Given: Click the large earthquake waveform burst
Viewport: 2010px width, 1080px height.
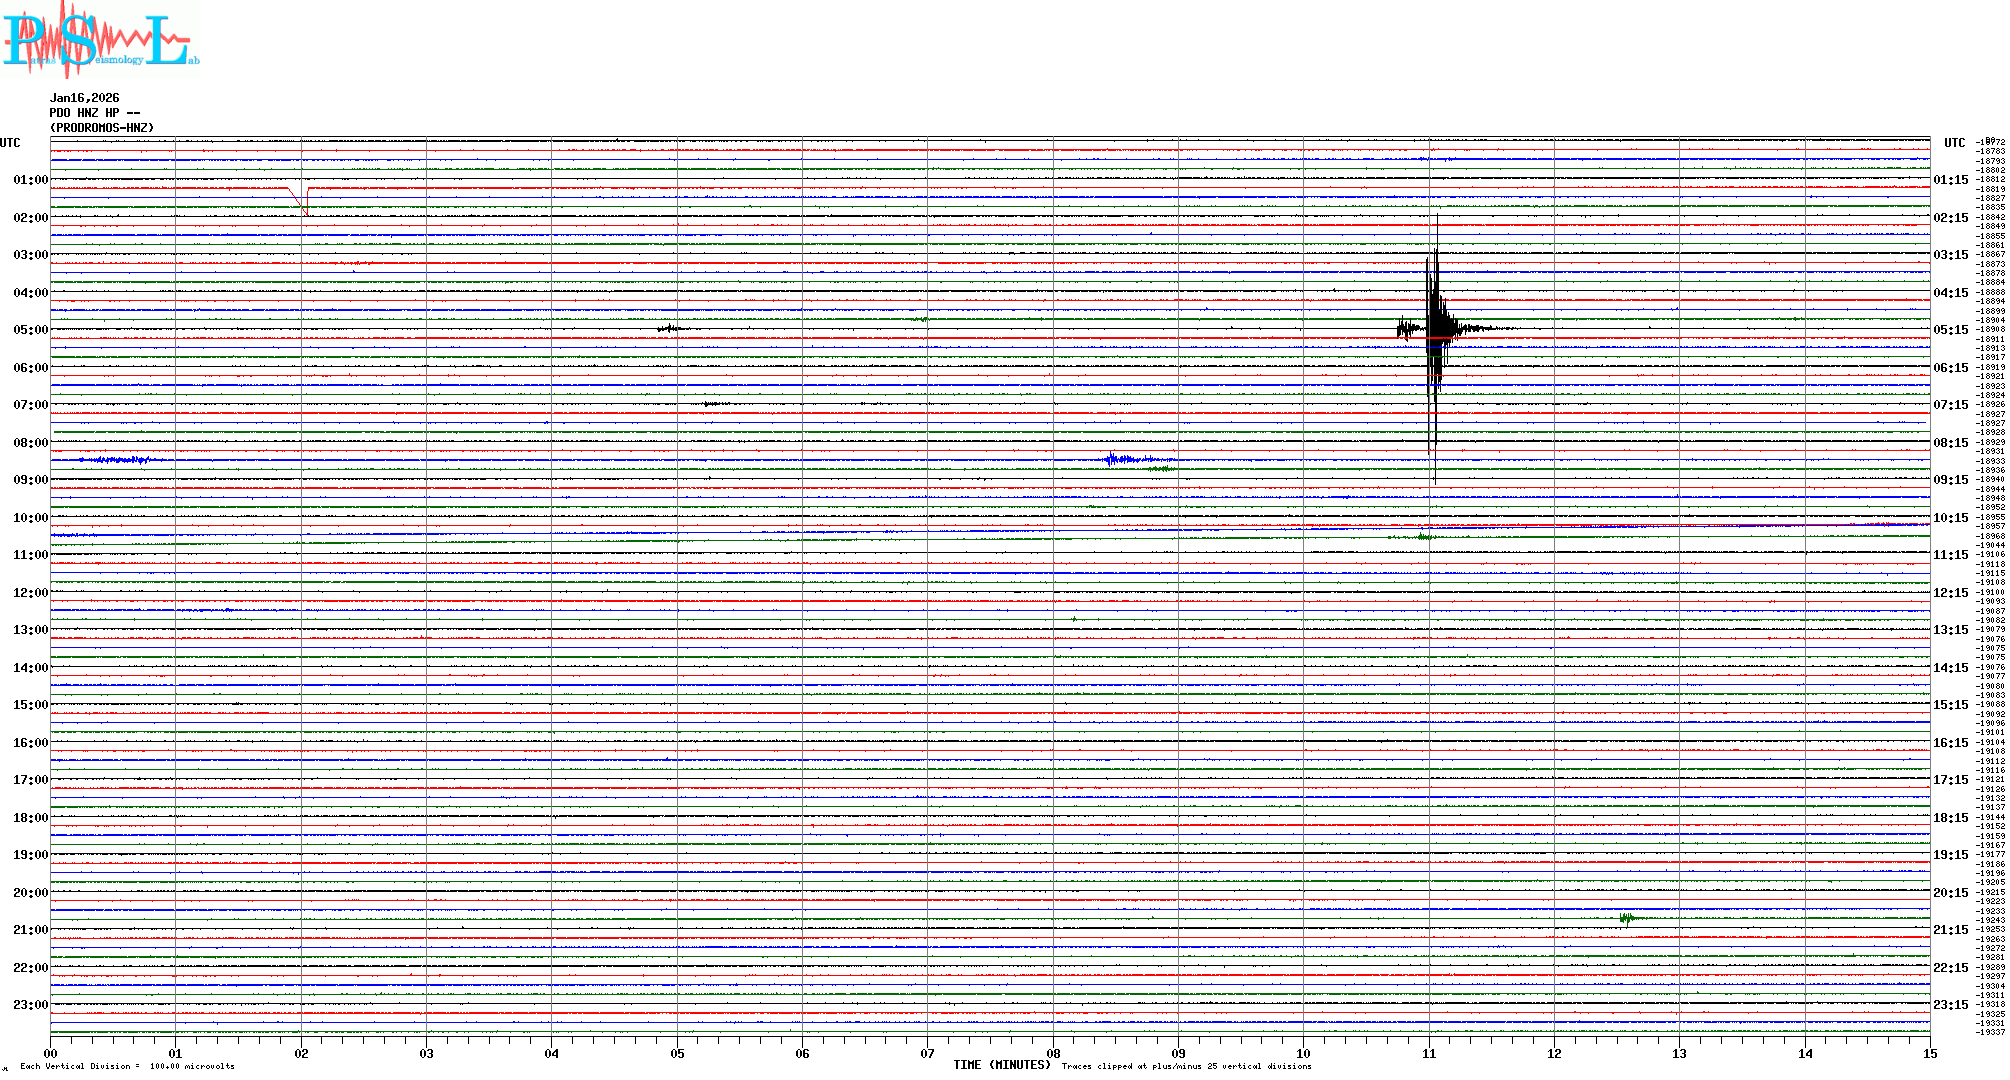Looking at the screenshot, I should tap(1435, 330).
